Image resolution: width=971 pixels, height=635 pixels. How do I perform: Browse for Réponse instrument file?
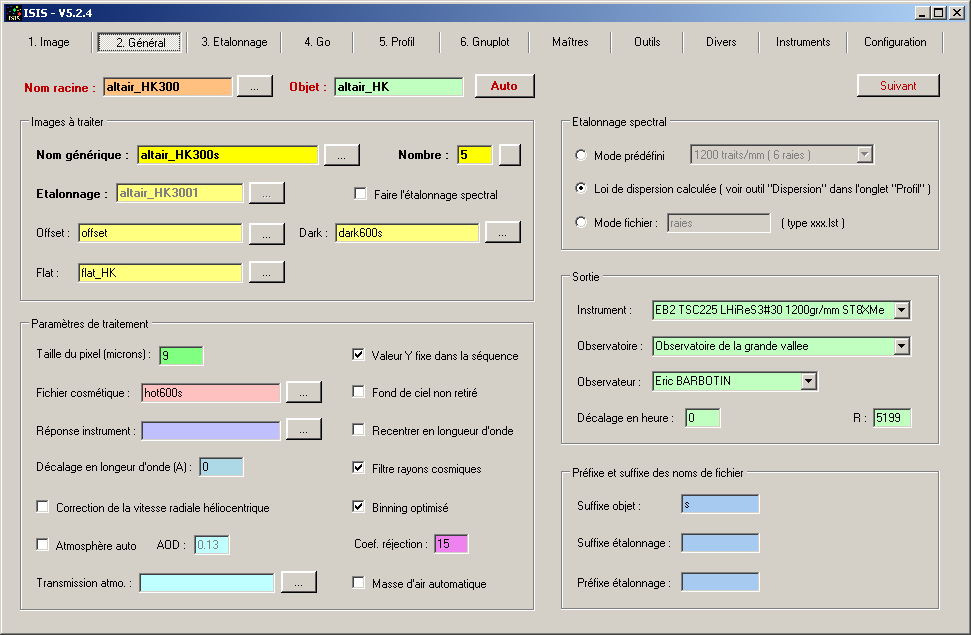click(304, 430)
